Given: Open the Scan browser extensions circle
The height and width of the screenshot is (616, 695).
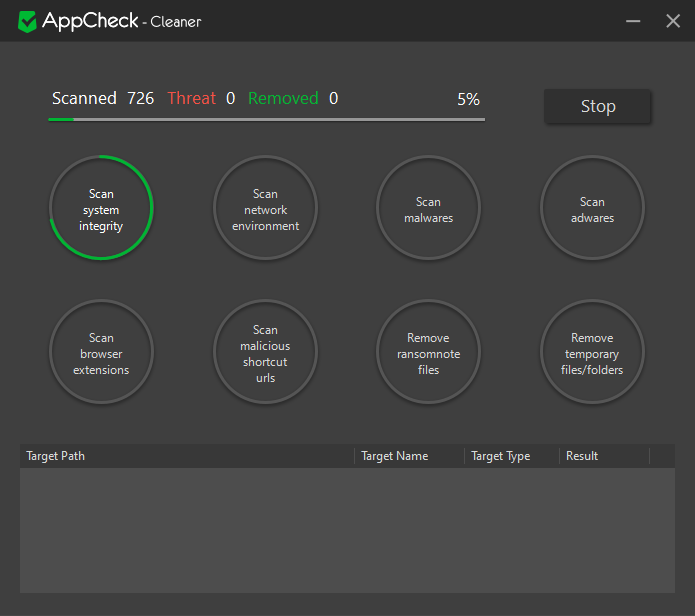Looking at the screenshot, I should [102, 352].
